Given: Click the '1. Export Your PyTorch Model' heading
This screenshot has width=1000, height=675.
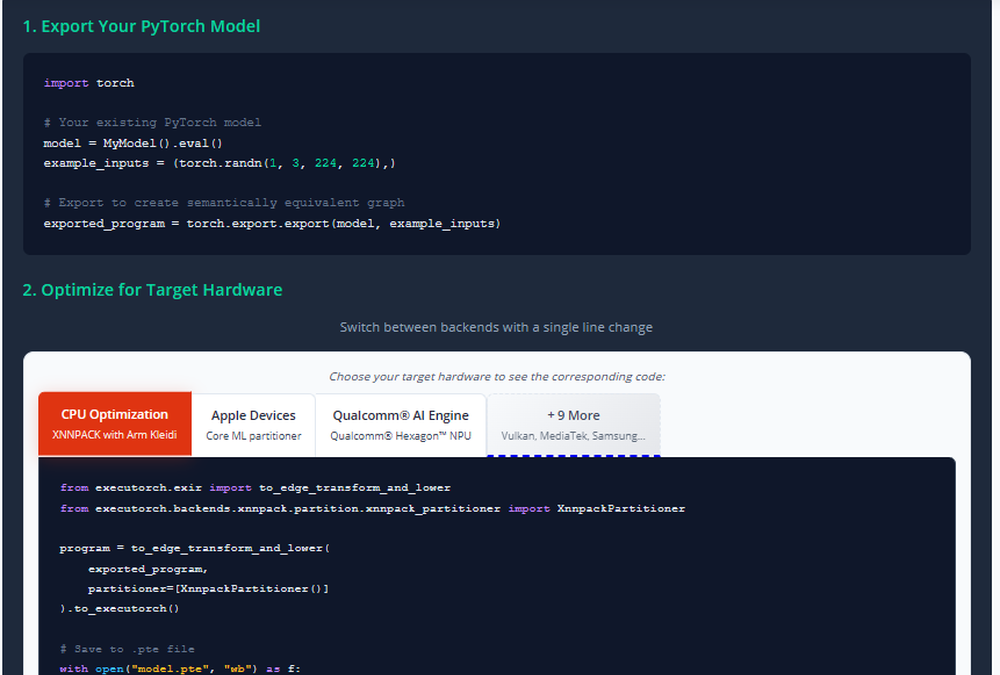Looking at the screenshot, I should tap(141, 26).
